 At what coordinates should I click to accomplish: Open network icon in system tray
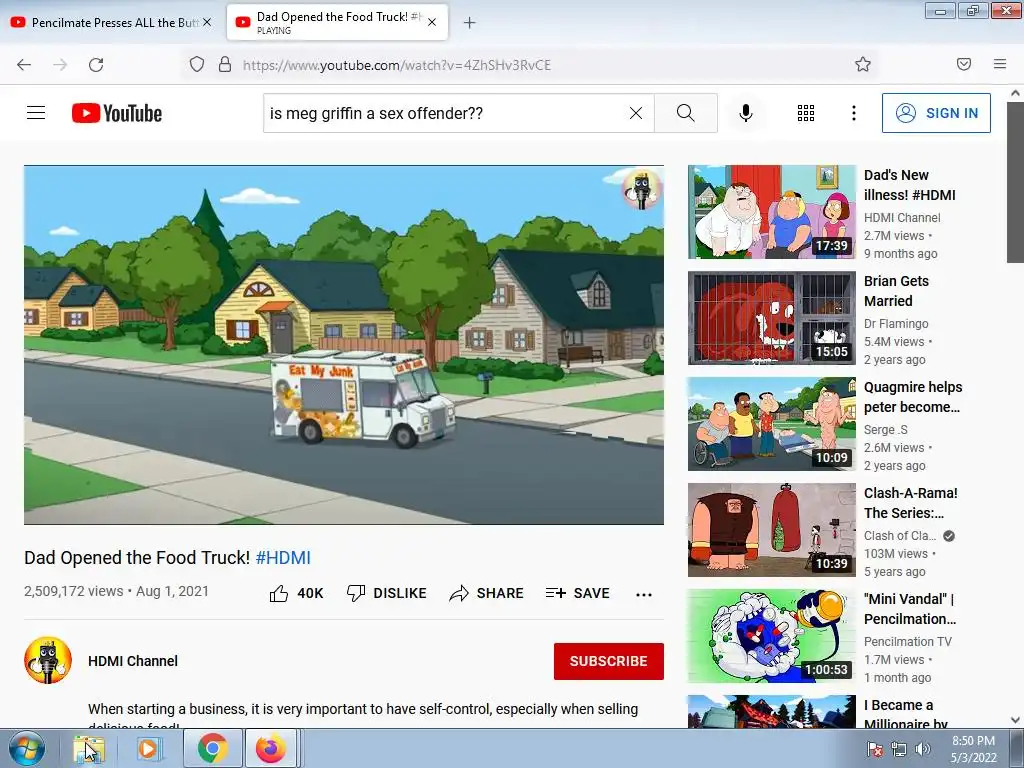click(899, 748)
